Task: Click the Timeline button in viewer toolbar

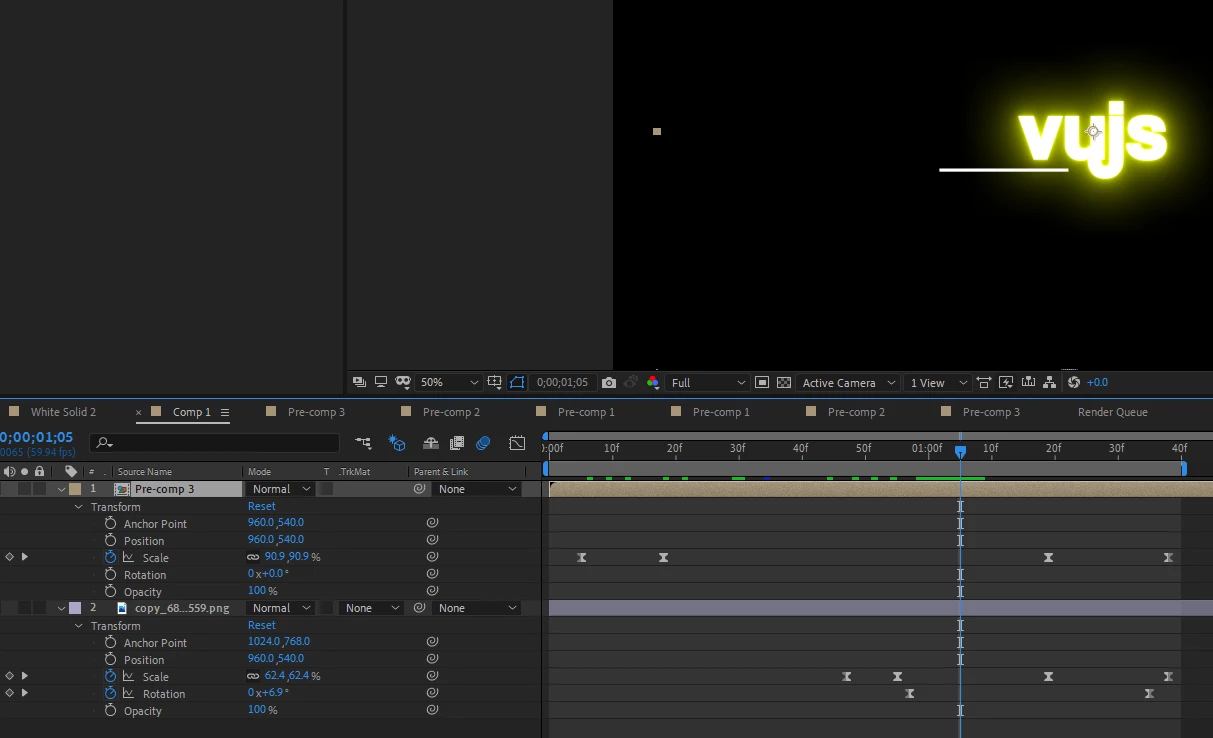Action: click(1028, 382)
